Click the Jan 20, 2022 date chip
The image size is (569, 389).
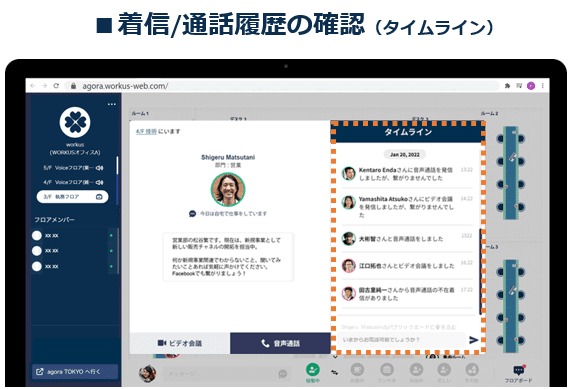pyautogui.click(x=405, y=155)
